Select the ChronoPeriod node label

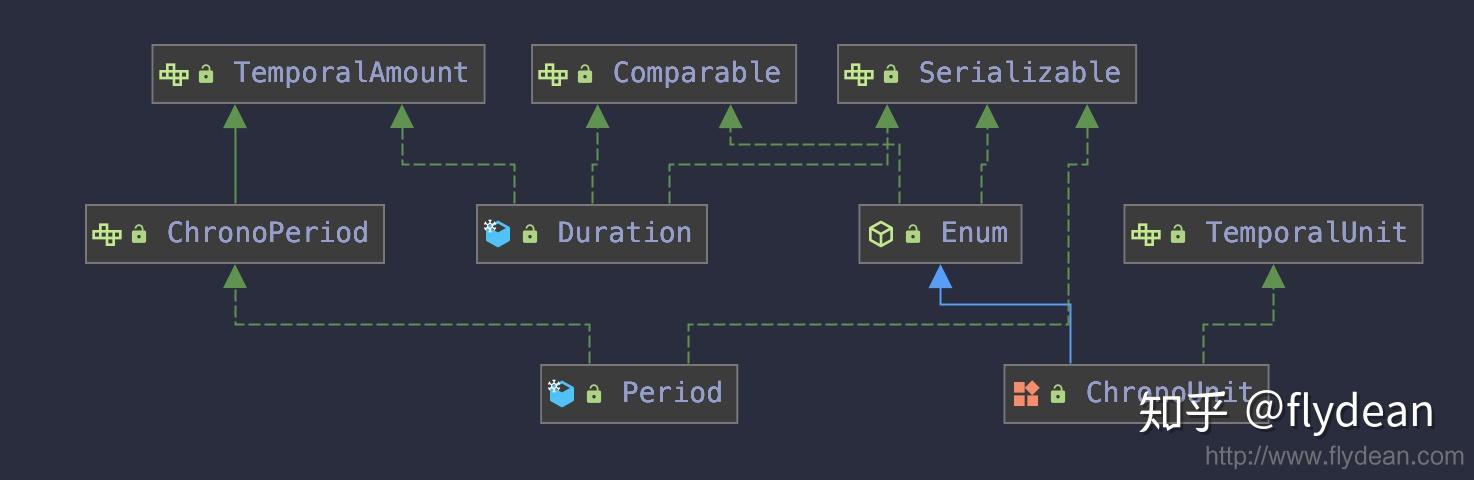(268, 233)
